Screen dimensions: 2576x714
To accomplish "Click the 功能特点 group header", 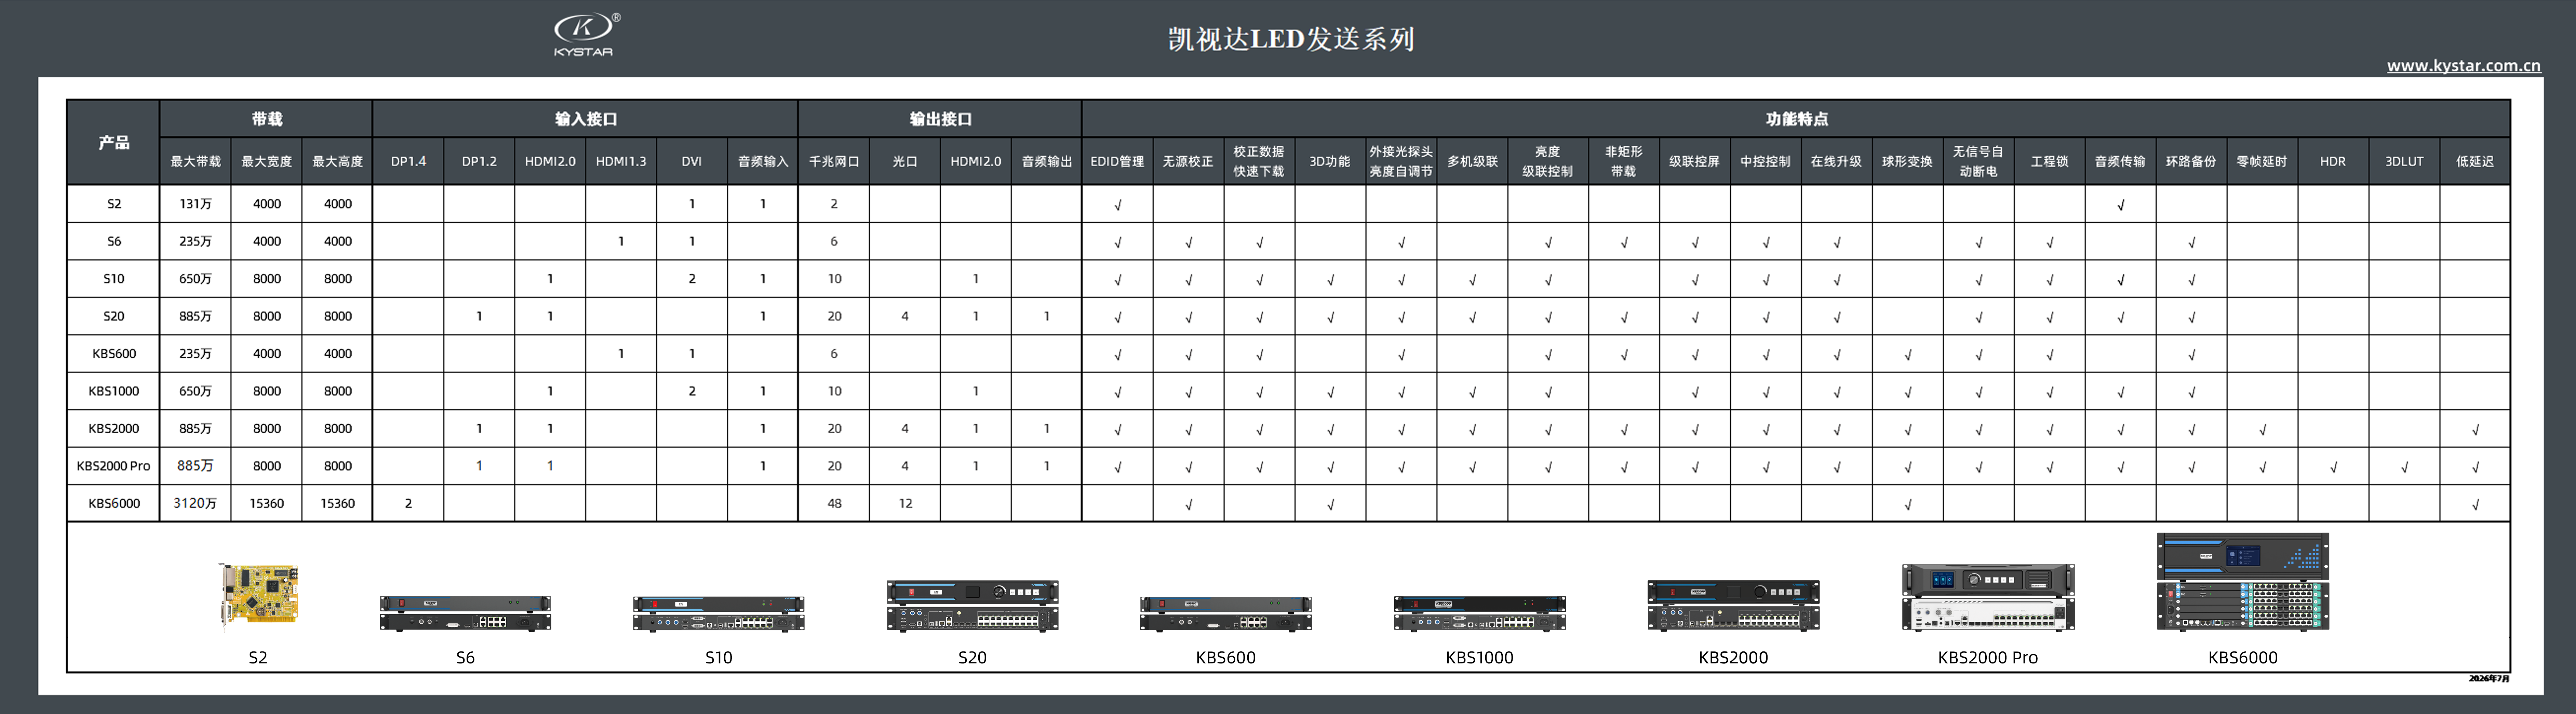I will (x=1796, y=119).
